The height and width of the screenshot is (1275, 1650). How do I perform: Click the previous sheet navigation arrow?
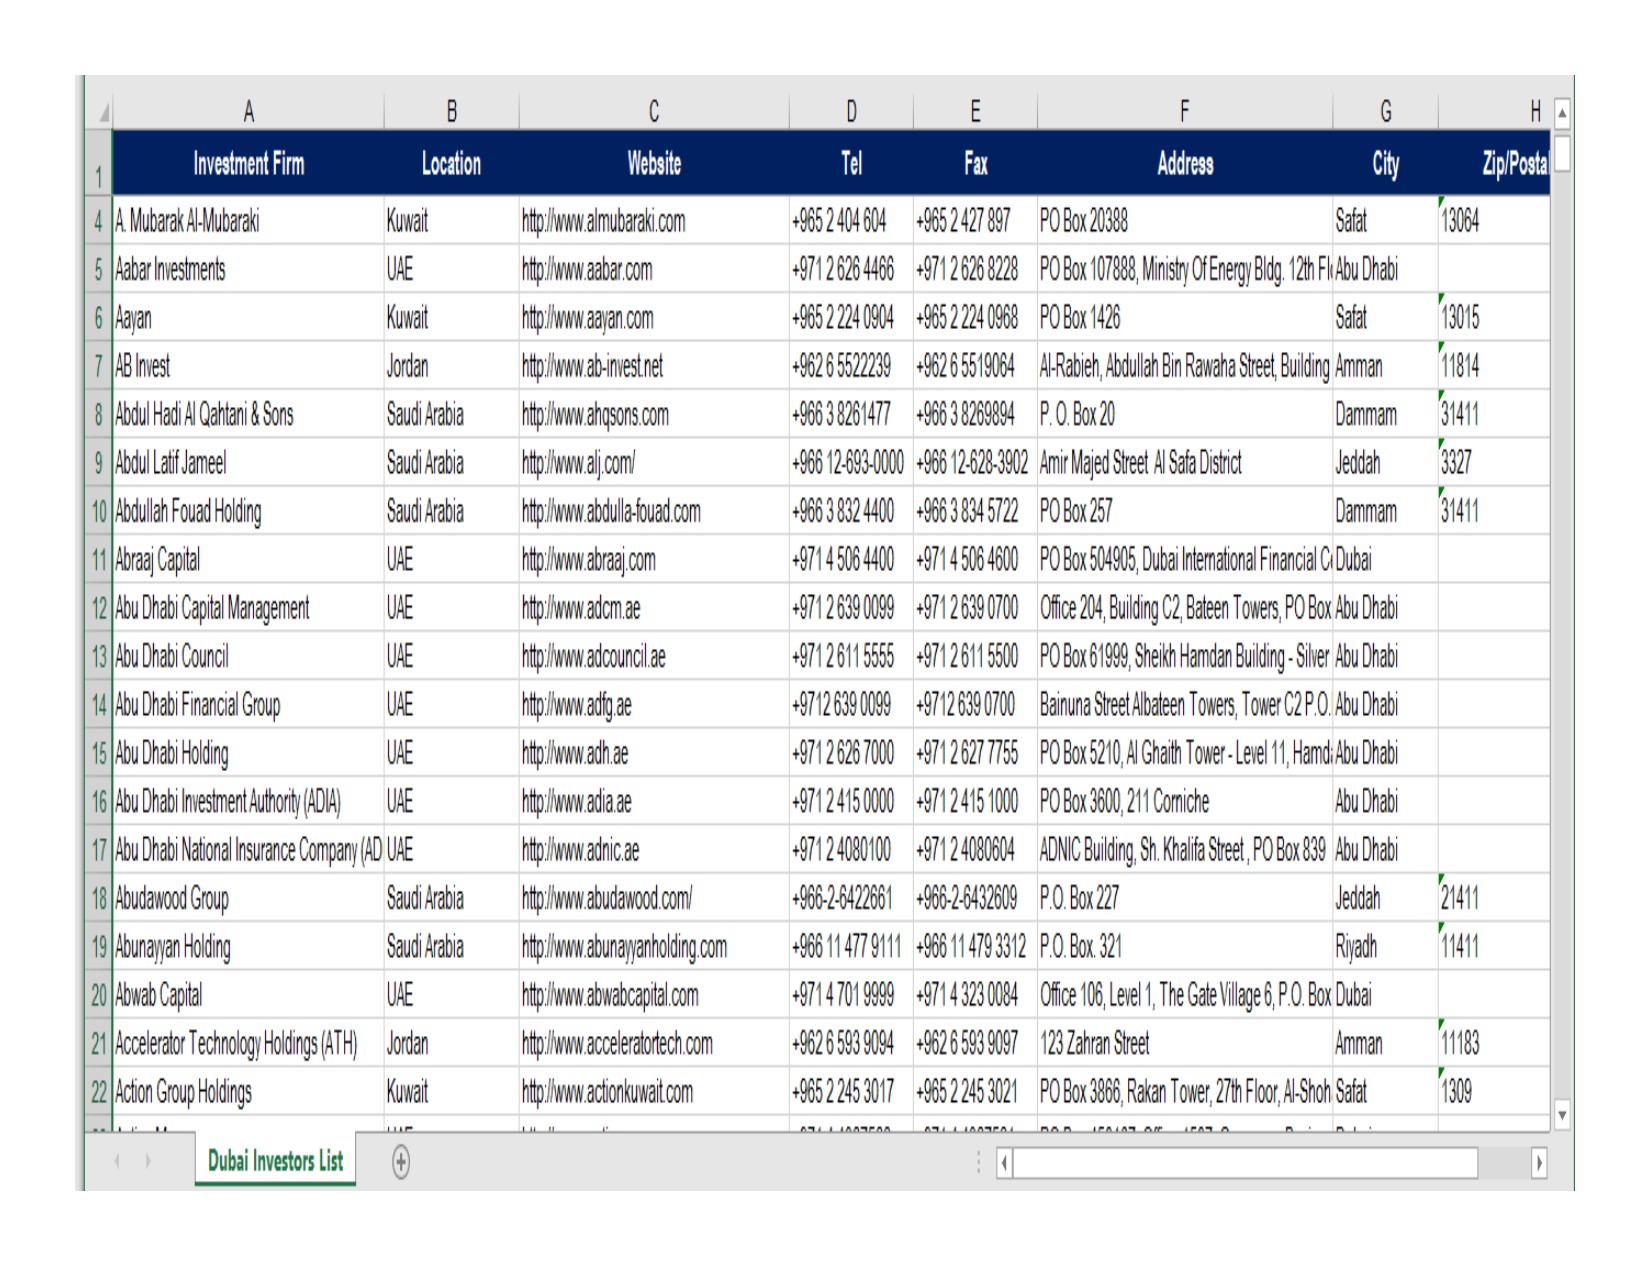point(117,1160)
